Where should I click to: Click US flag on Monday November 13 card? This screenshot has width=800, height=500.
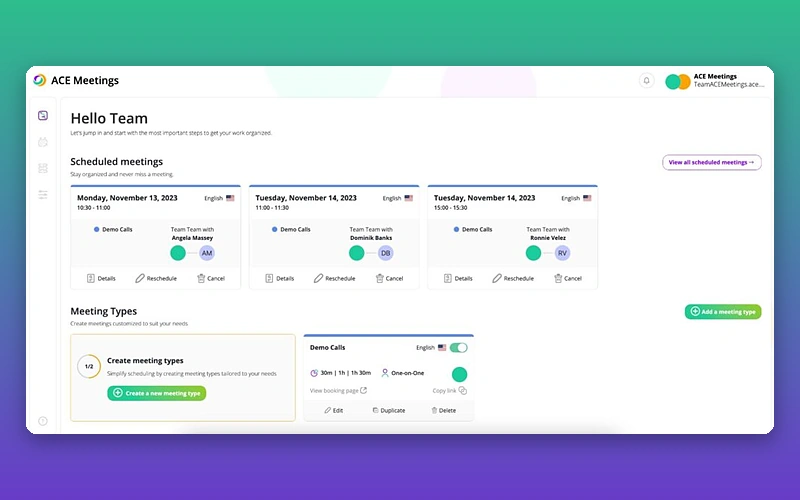point(230,198)
